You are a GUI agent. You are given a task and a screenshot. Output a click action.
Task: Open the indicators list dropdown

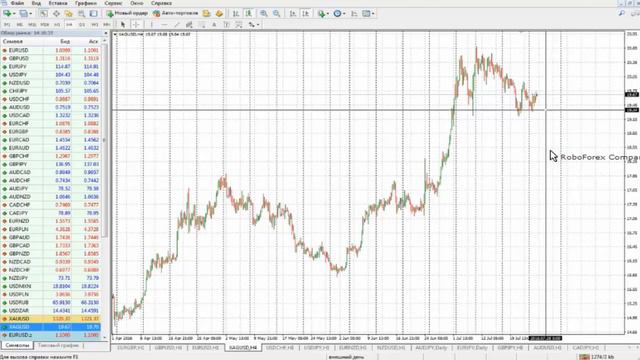323,13
